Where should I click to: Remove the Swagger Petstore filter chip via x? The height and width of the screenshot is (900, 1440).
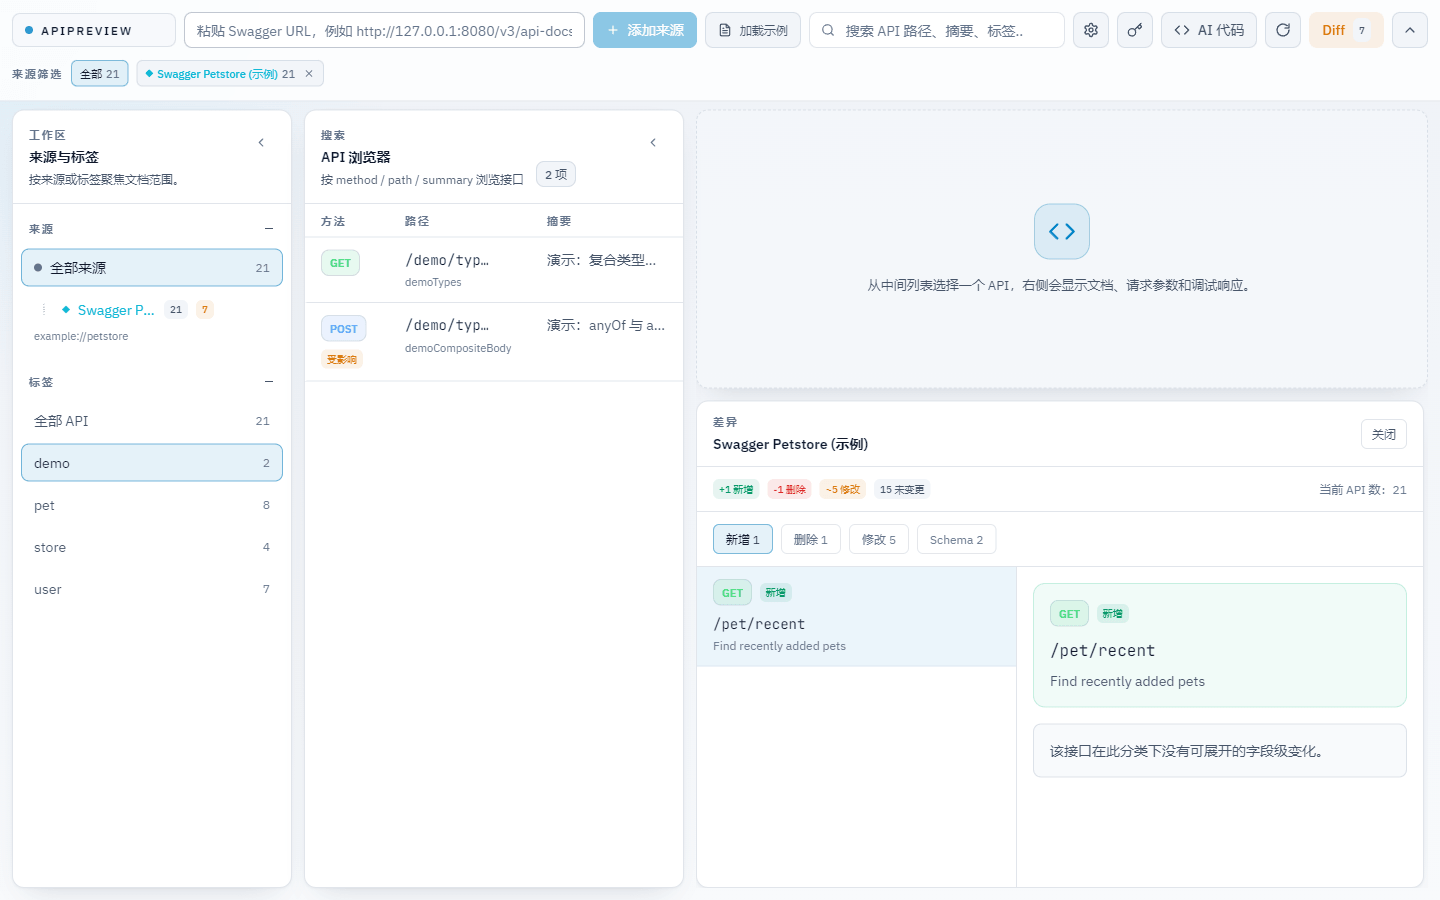pos(309,74)
